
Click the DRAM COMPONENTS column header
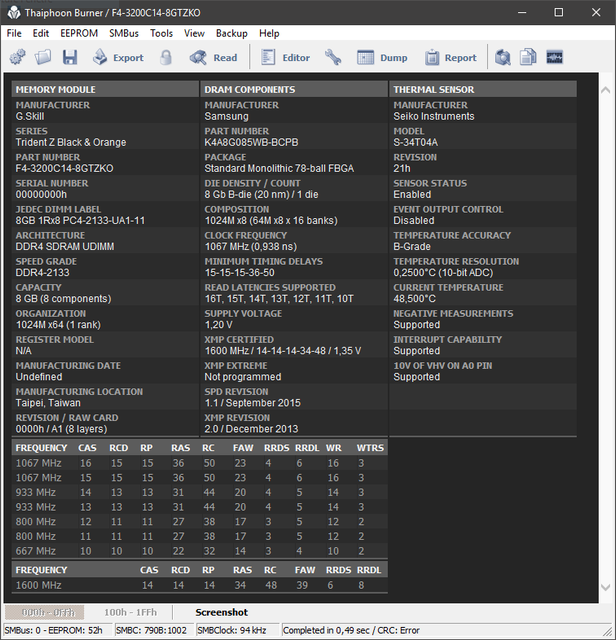pos(294,89)
